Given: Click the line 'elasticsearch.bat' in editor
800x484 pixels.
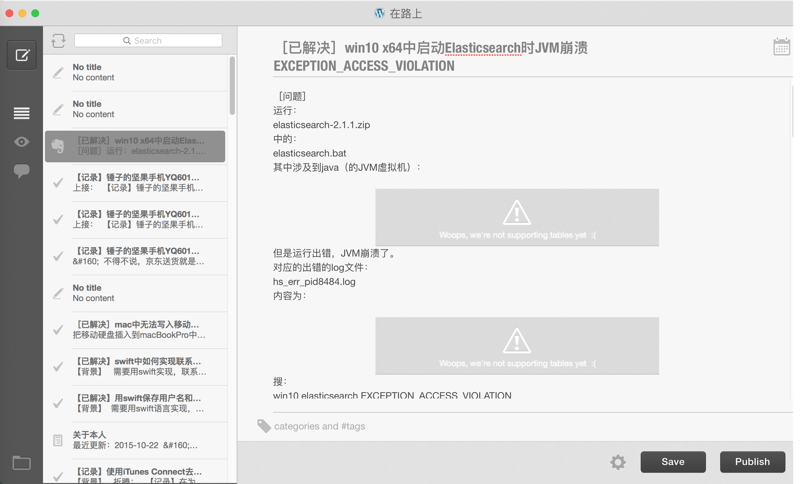Looking at the screenshot, I should tap(310, 154).
